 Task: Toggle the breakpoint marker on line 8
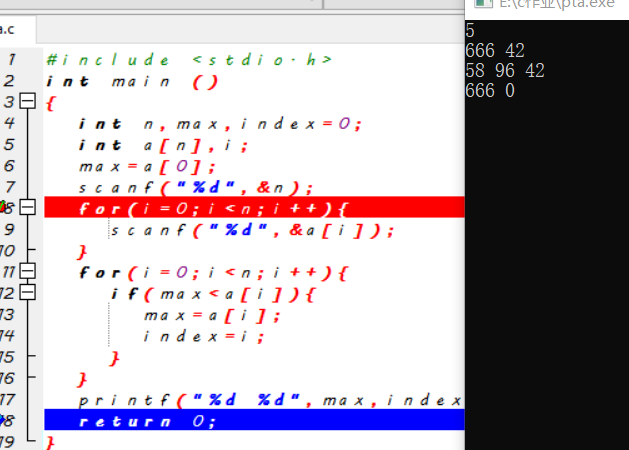pyautogui.click(x=2, y=207)
